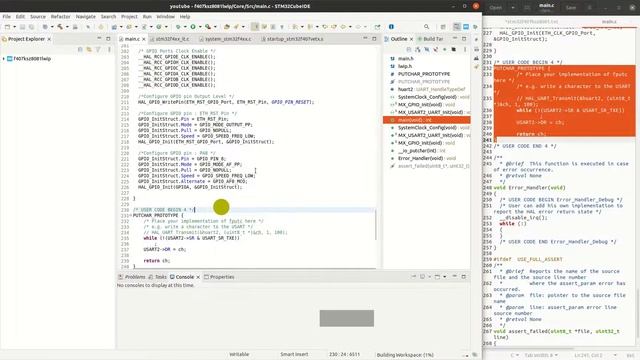Open the External Tools dropdown arrow
Screen dimensions: 640x360
click(x=215, y=27)
